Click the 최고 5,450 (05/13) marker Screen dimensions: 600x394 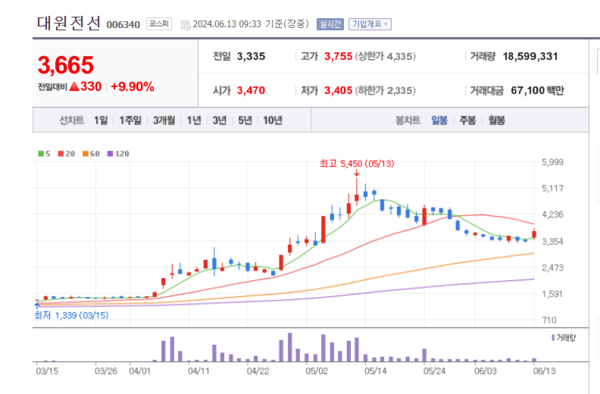click(x=357, y=164)
